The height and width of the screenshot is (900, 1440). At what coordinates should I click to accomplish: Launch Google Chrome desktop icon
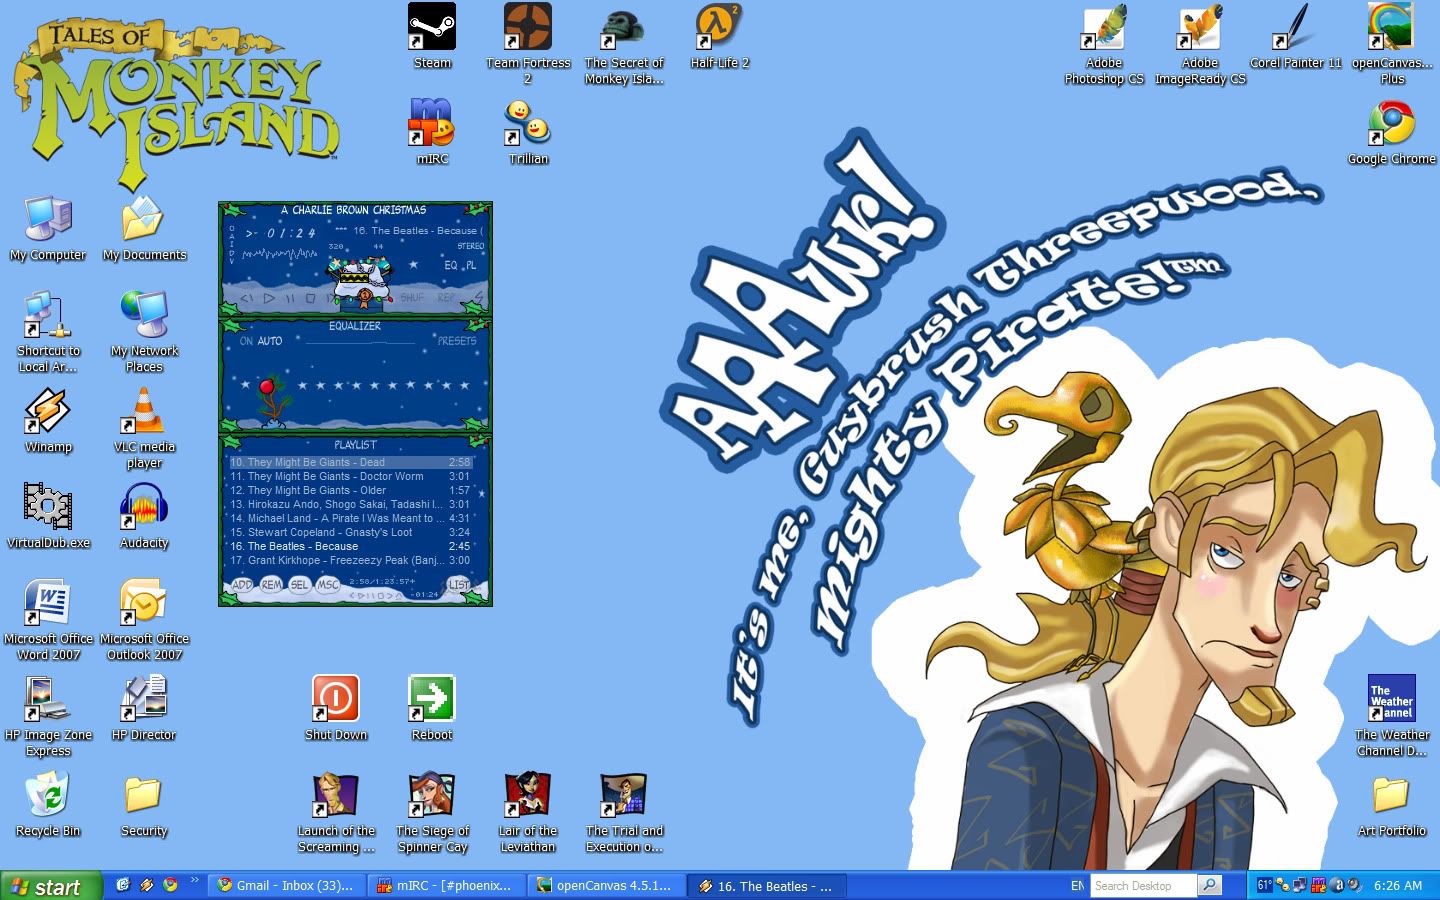pyautogui.click(x=1392, y=132)
